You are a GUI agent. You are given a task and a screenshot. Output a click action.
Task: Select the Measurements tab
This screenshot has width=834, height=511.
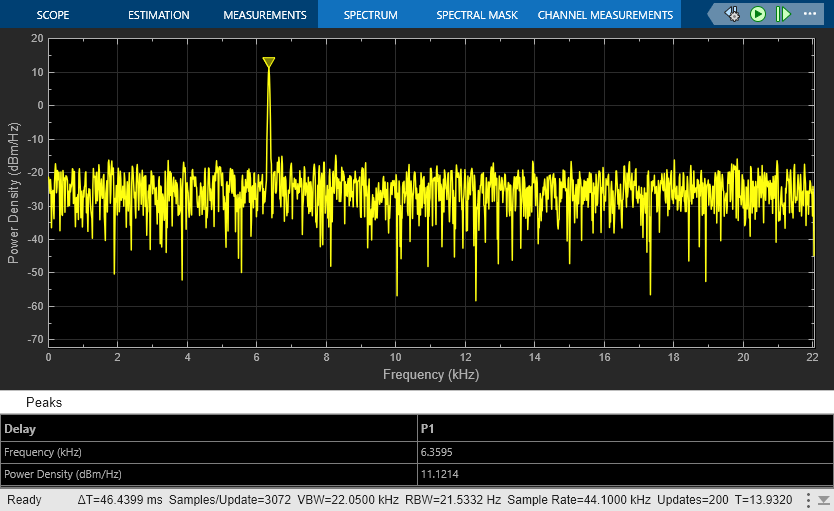(264, 15)
